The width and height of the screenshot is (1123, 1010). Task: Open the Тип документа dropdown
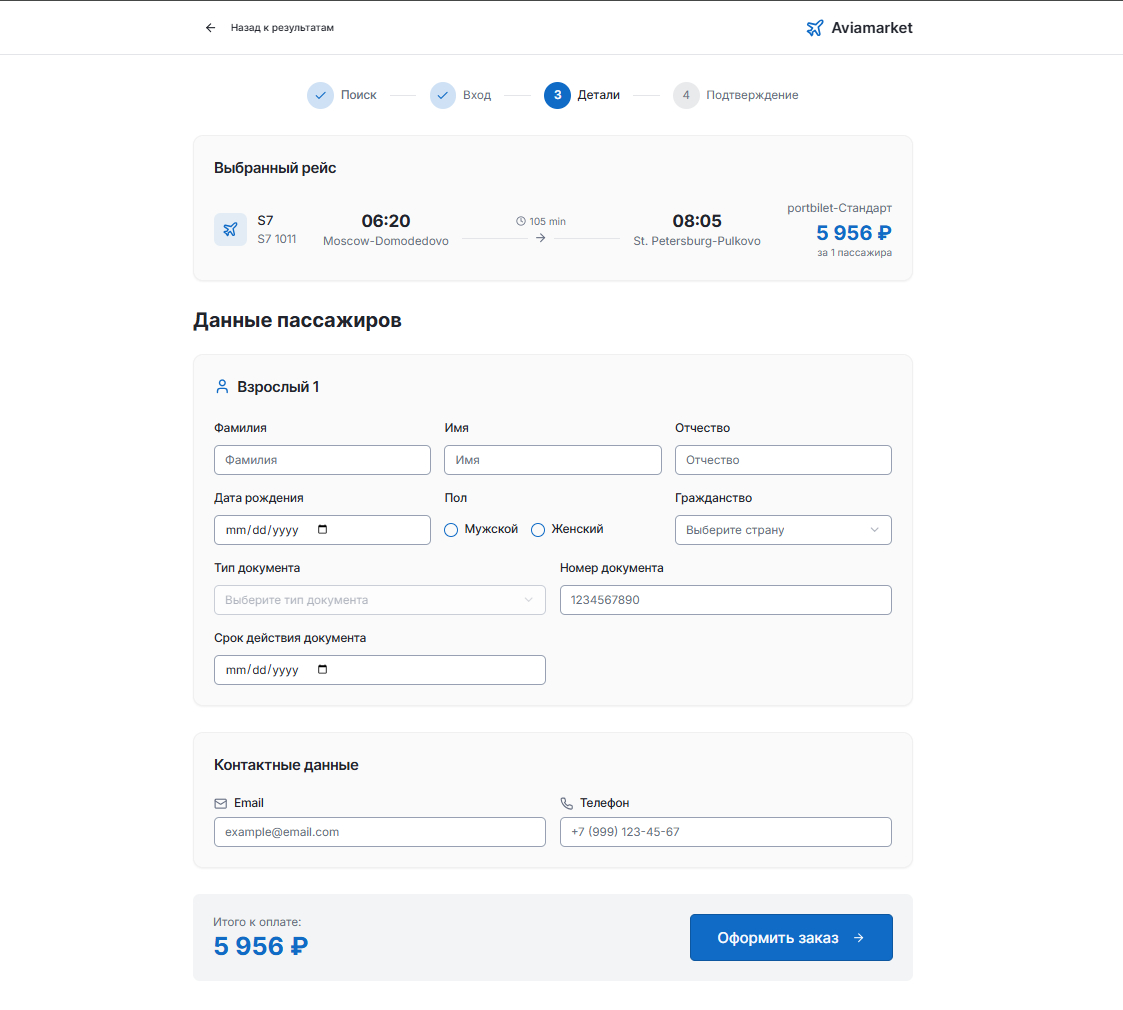click(380, 600)
